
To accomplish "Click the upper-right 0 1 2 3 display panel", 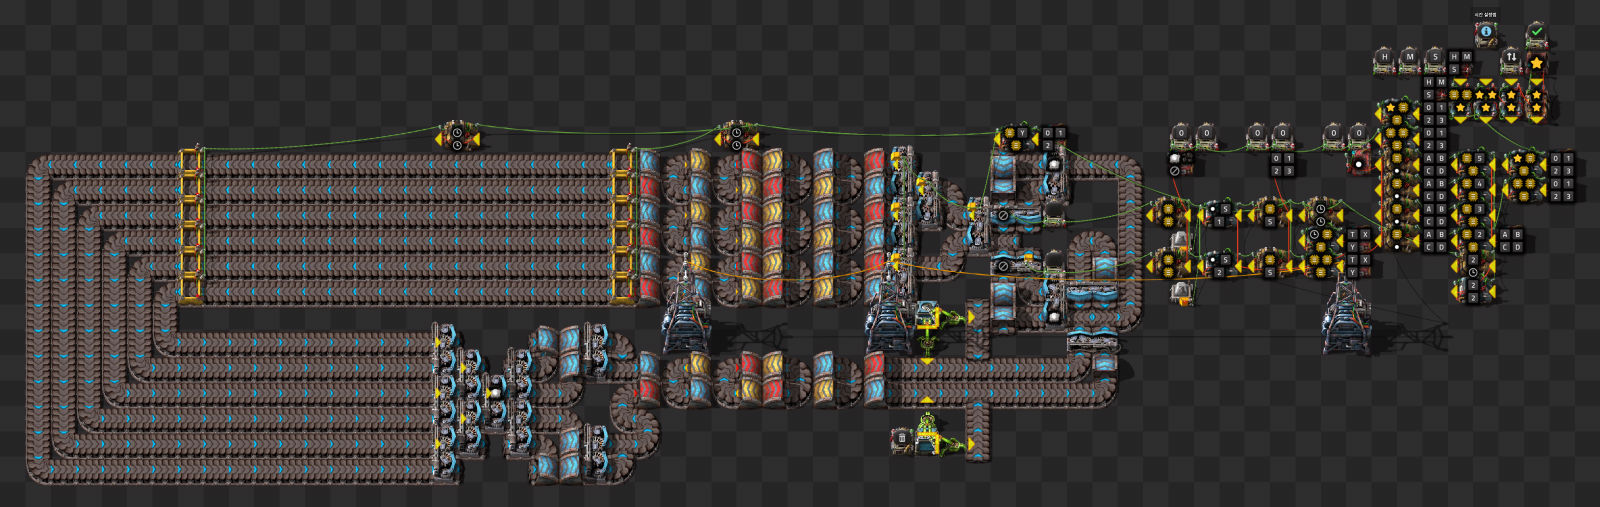I will click(x=1562, y=165).
